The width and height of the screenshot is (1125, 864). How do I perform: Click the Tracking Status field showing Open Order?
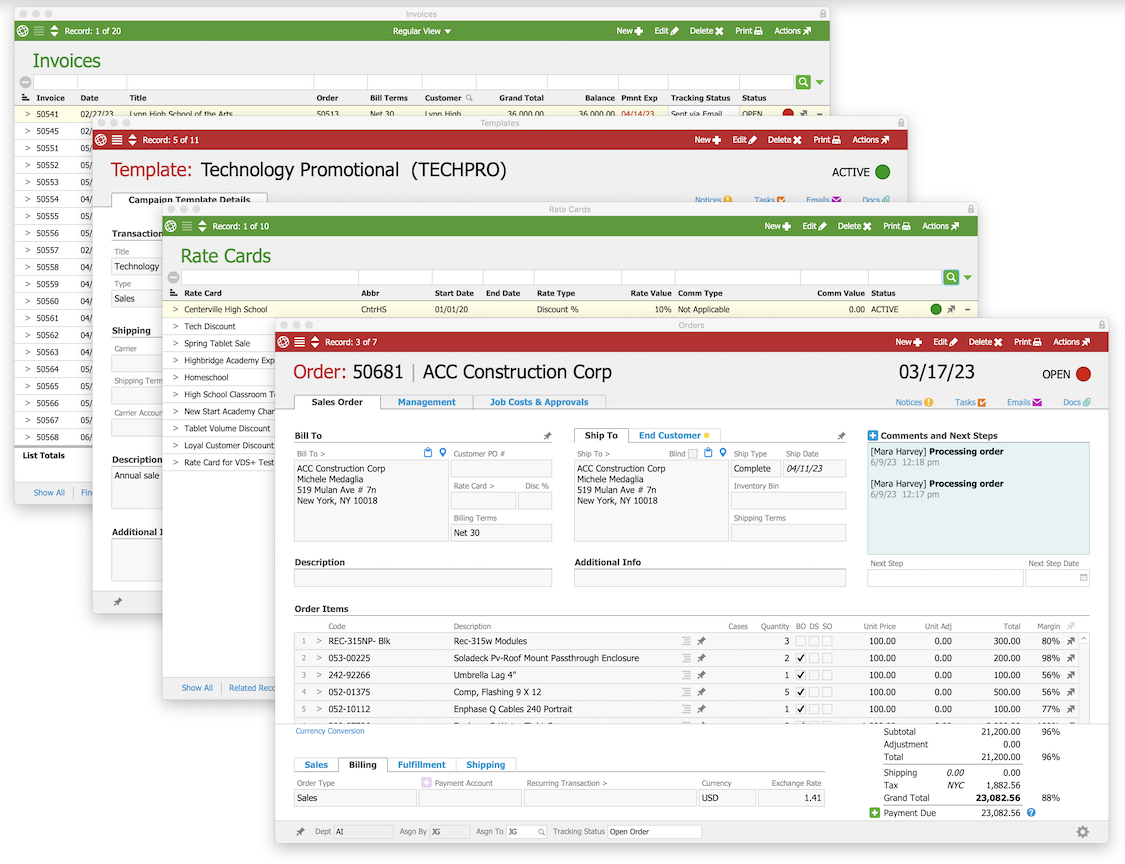[x=654, y=832]
